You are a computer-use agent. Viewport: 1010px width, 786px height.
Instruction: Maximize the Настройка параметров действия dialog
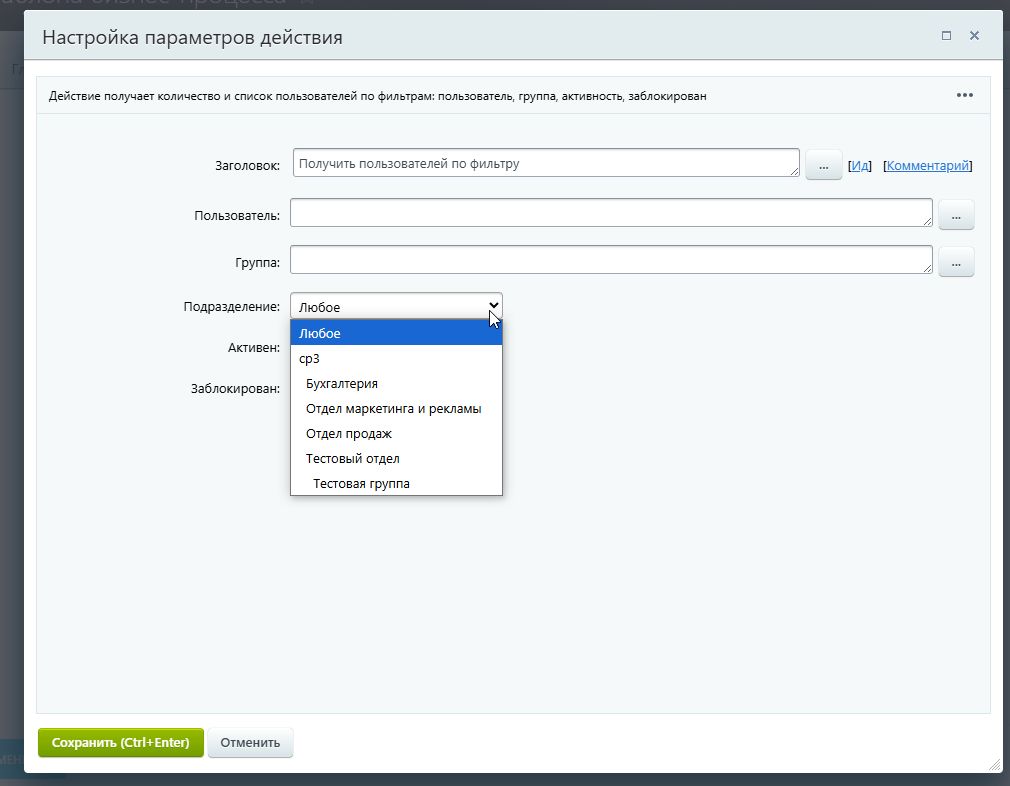[x=946, y=36]
